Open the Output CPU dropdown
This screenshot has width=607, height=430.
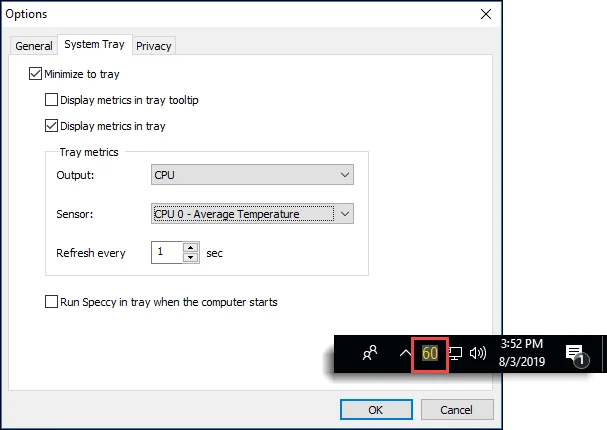(252, 175)
